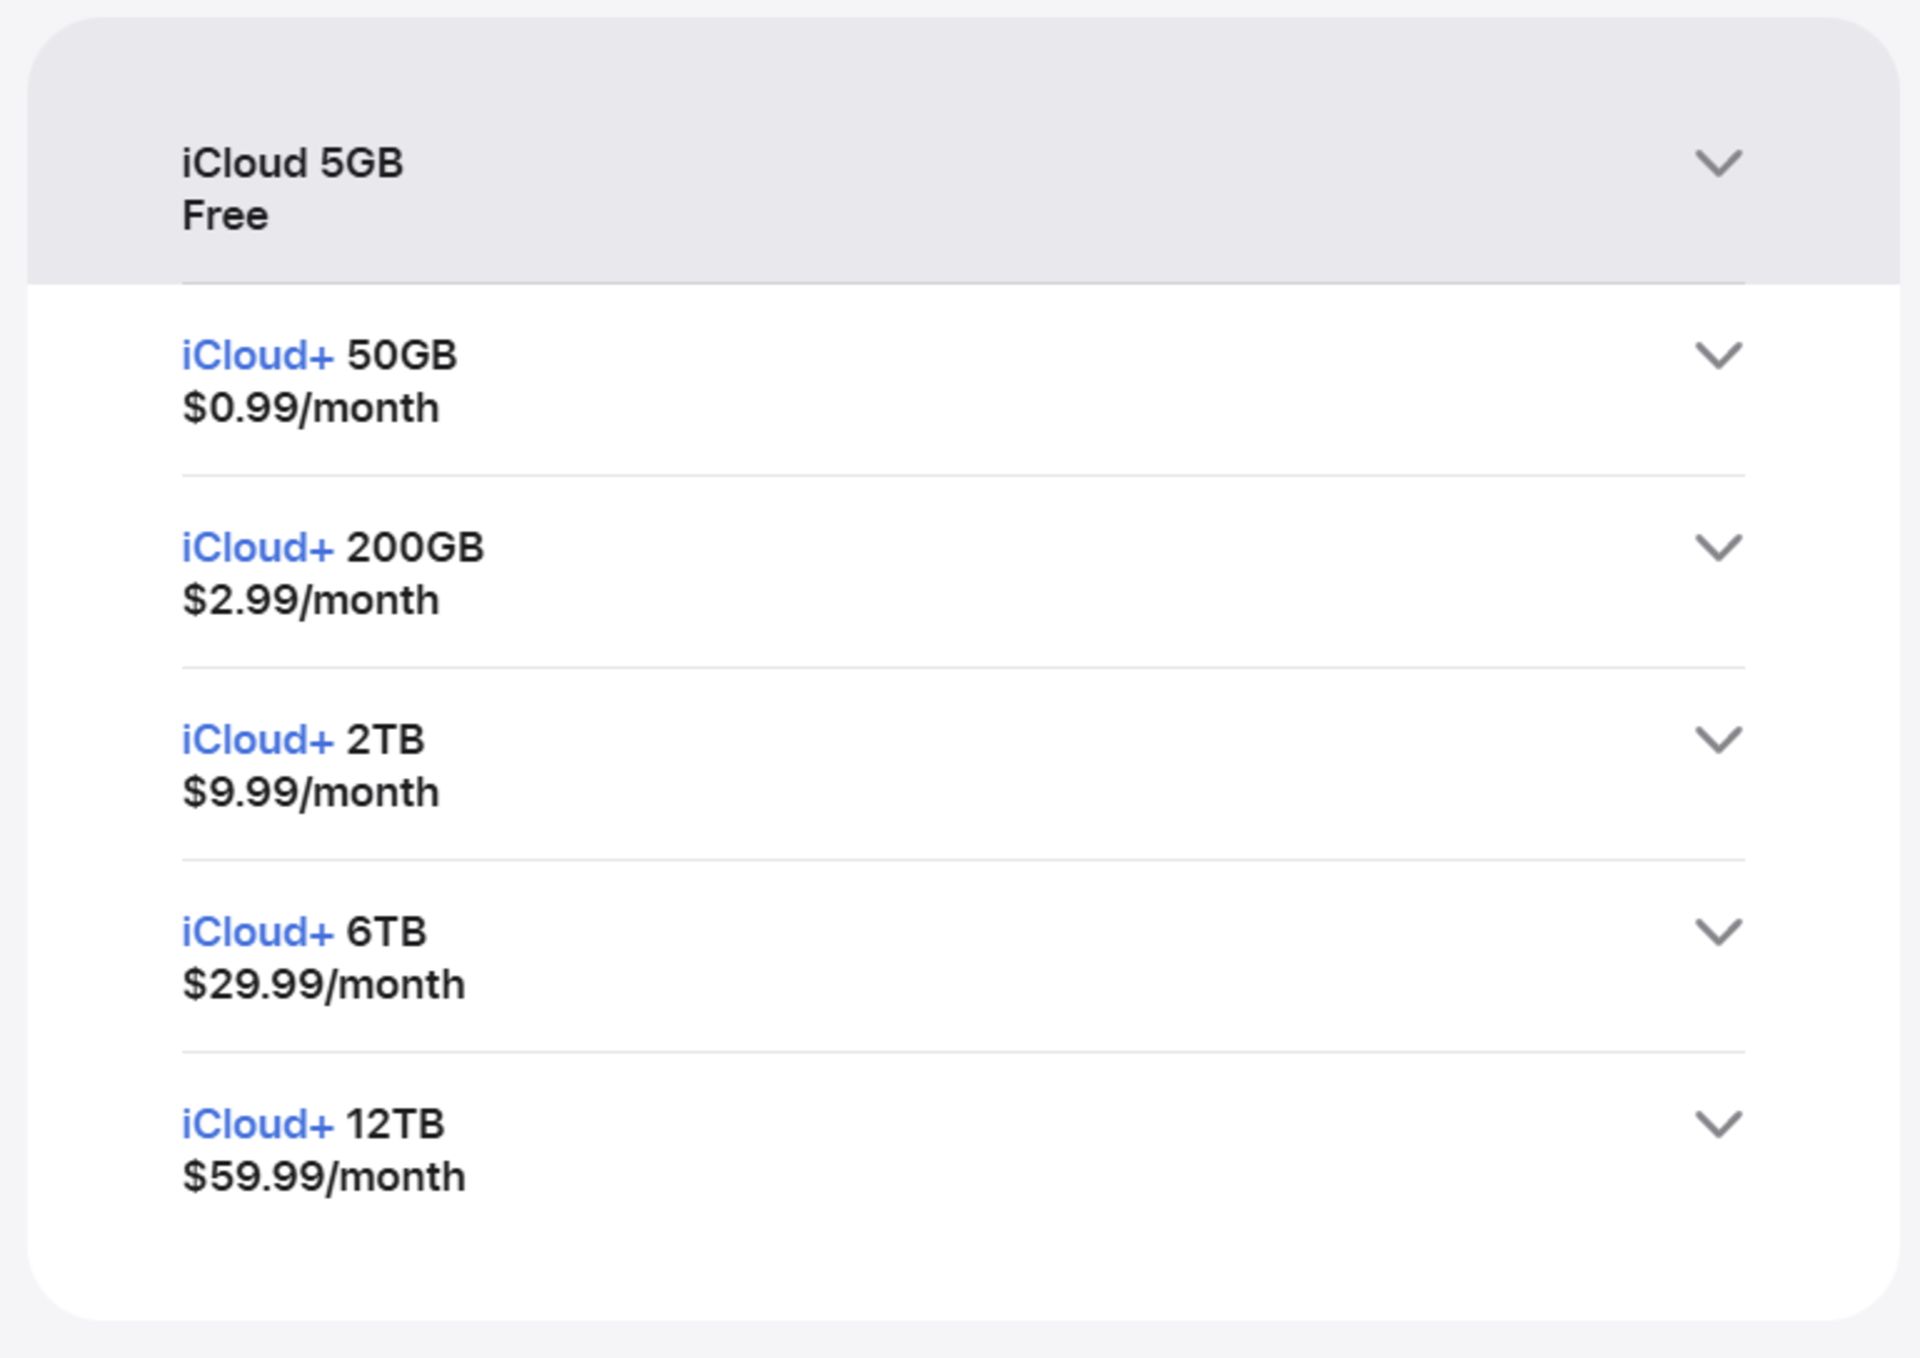Screen dimensions: 1920x1358
Task: Expand the iCloud 5GB plan chevron
Action: 1718,163
